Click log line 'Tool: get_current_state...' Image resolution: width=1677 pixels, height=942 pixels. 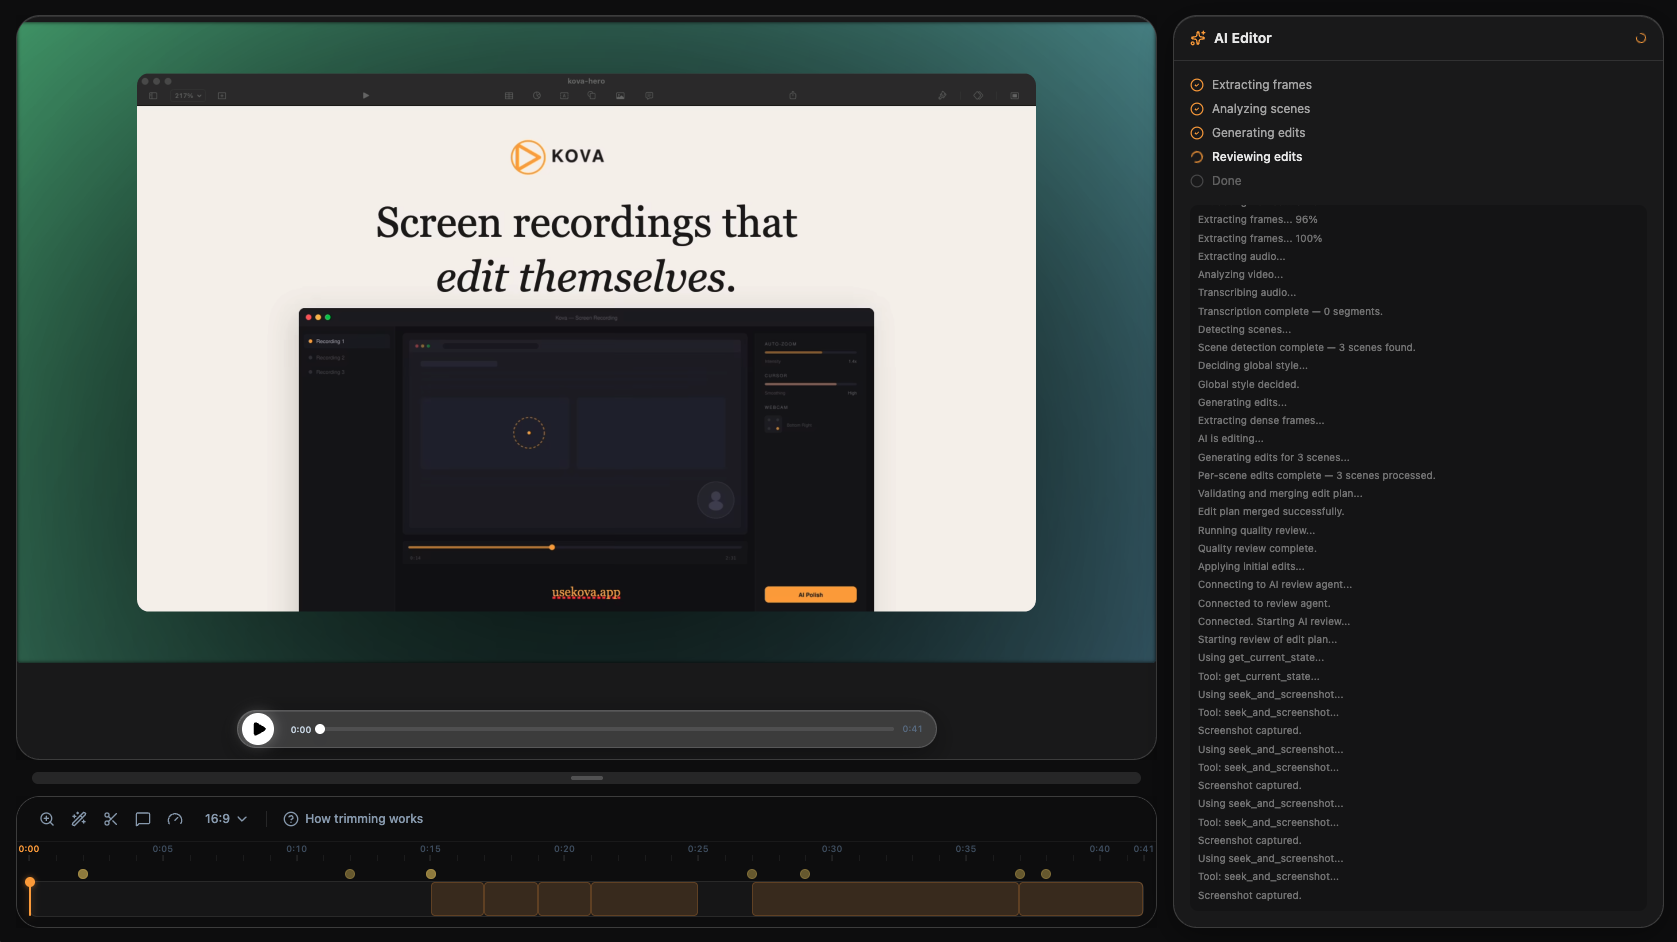[x=1258, y=677]
